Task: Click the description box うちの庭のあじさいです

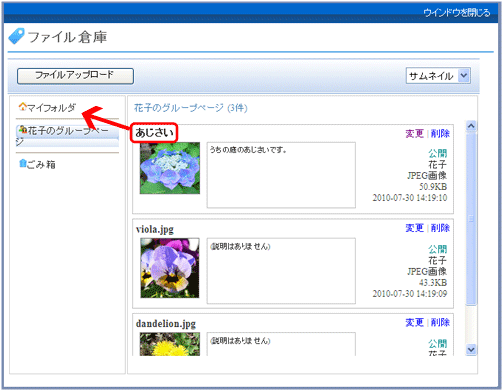Action: (281, 175)
